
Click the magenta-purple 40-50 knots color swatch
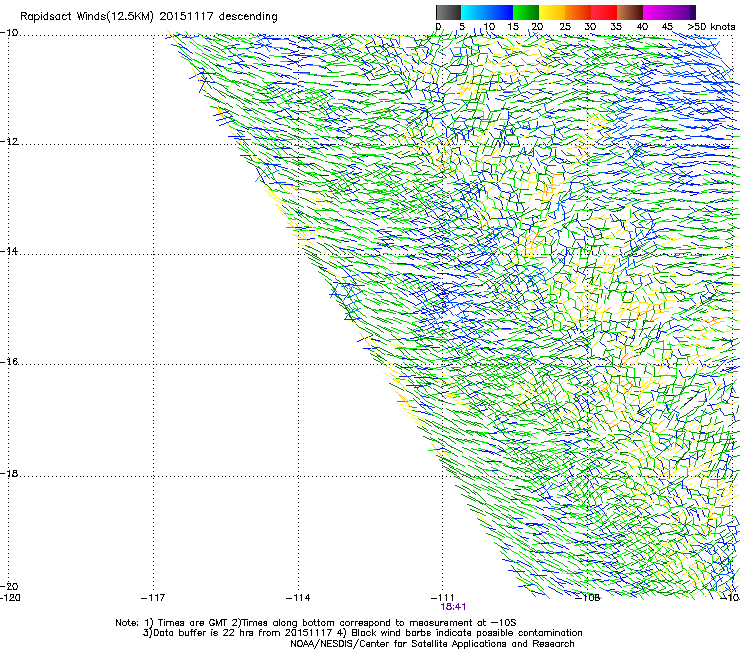pyautogui.click(x=669, y=12)
